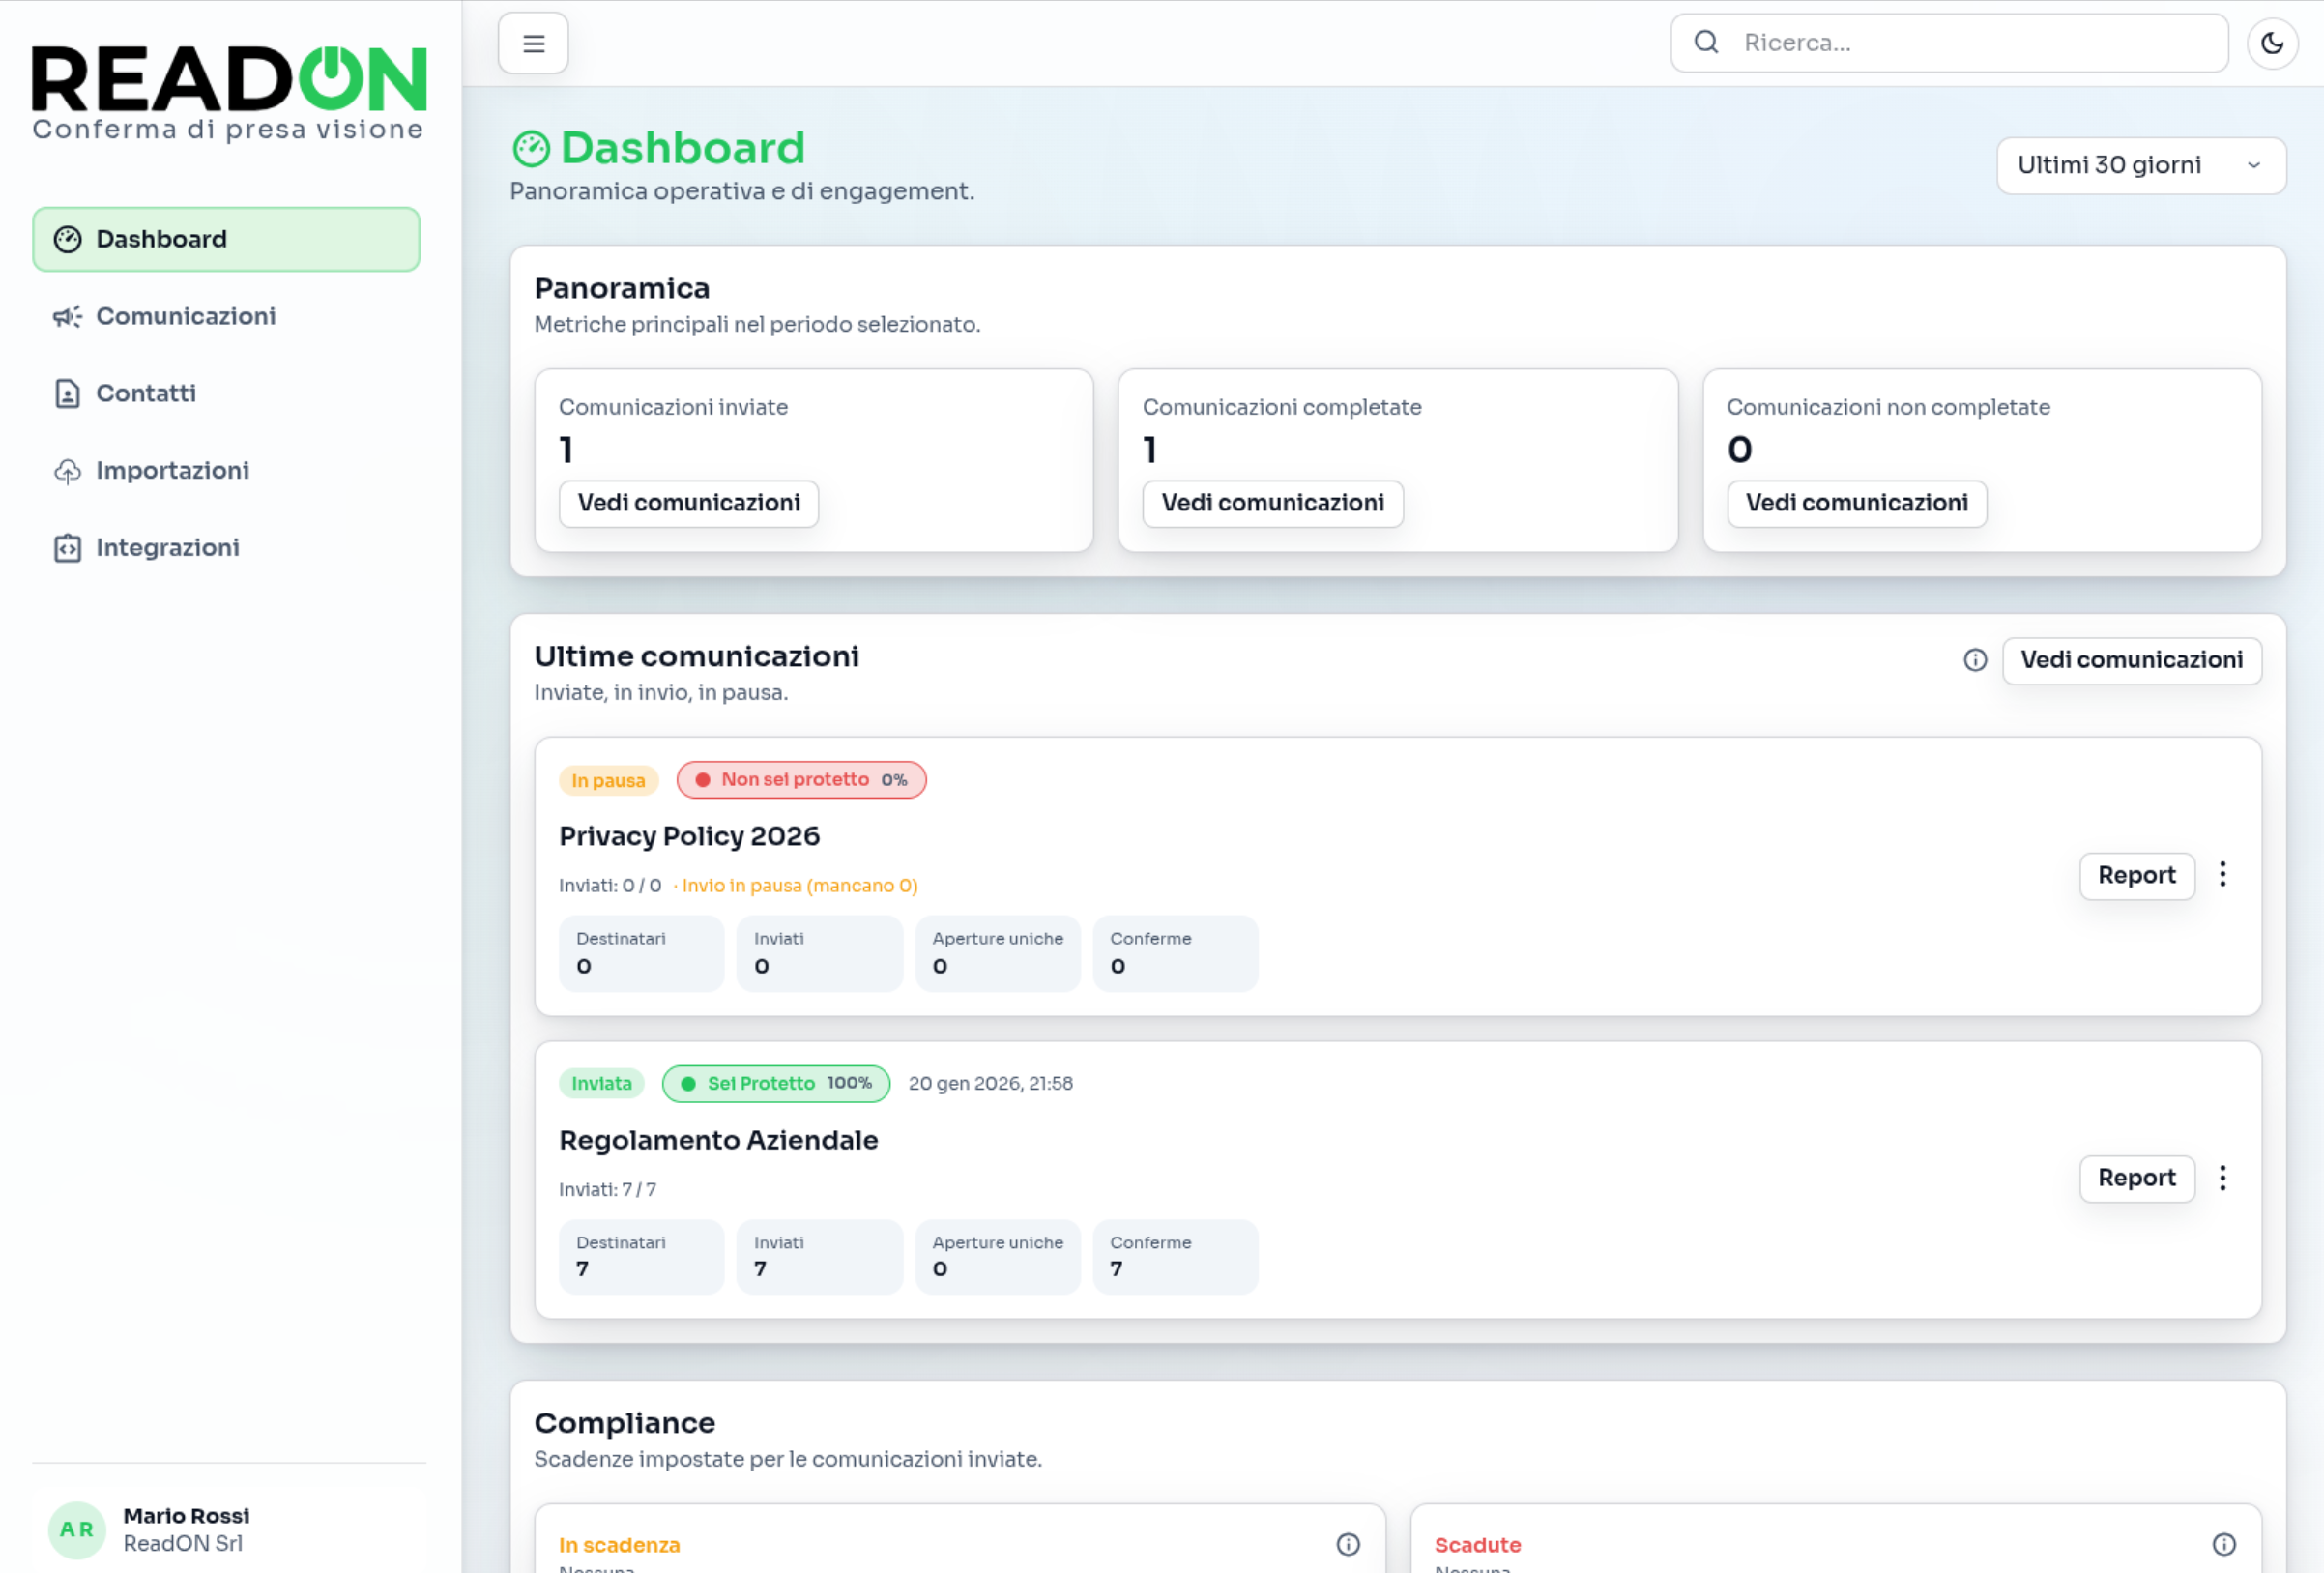Click the Integrazioni code brackets icon
The width and height of the screenshot is (2324, 1573).
(x=66, y=547)
